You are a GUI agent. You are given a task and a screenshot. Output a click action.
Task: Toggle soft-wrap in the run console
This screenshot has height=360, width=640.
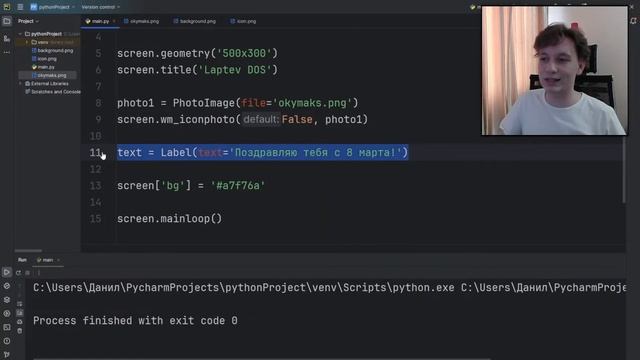(20, 304)
